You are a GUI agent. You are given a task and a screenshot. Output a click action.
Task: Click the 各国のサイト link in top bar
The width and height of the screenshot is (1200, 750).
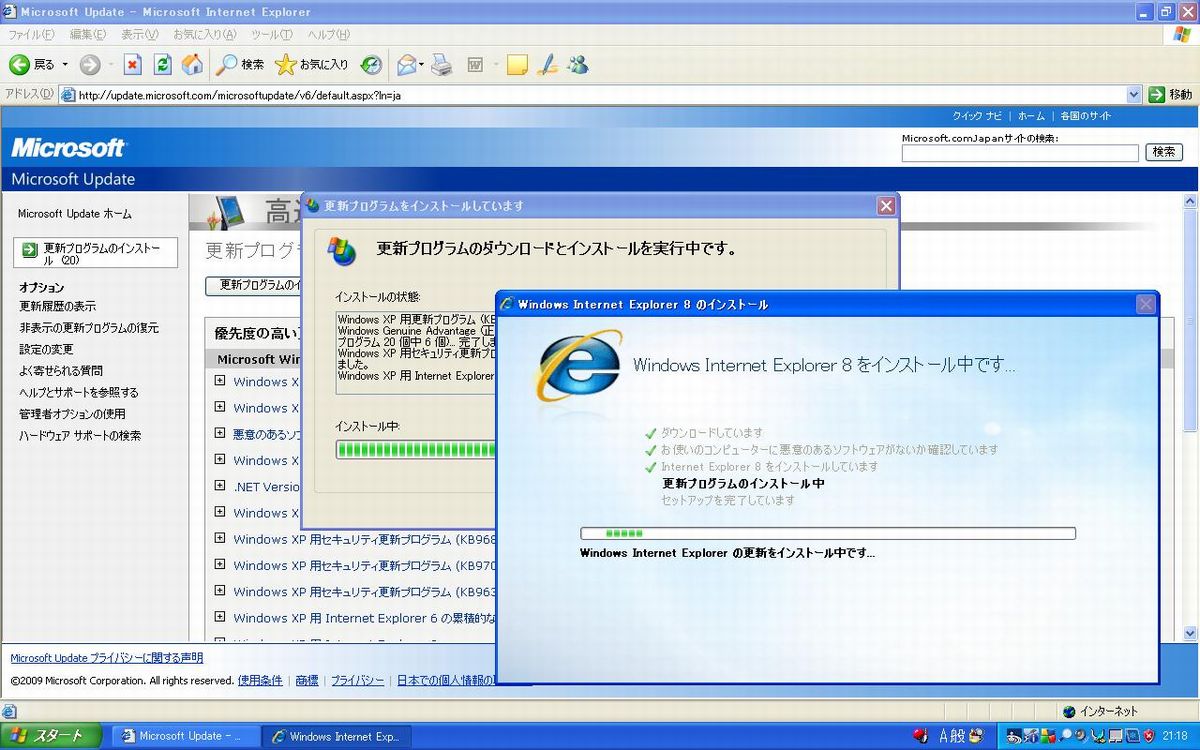1086,116
